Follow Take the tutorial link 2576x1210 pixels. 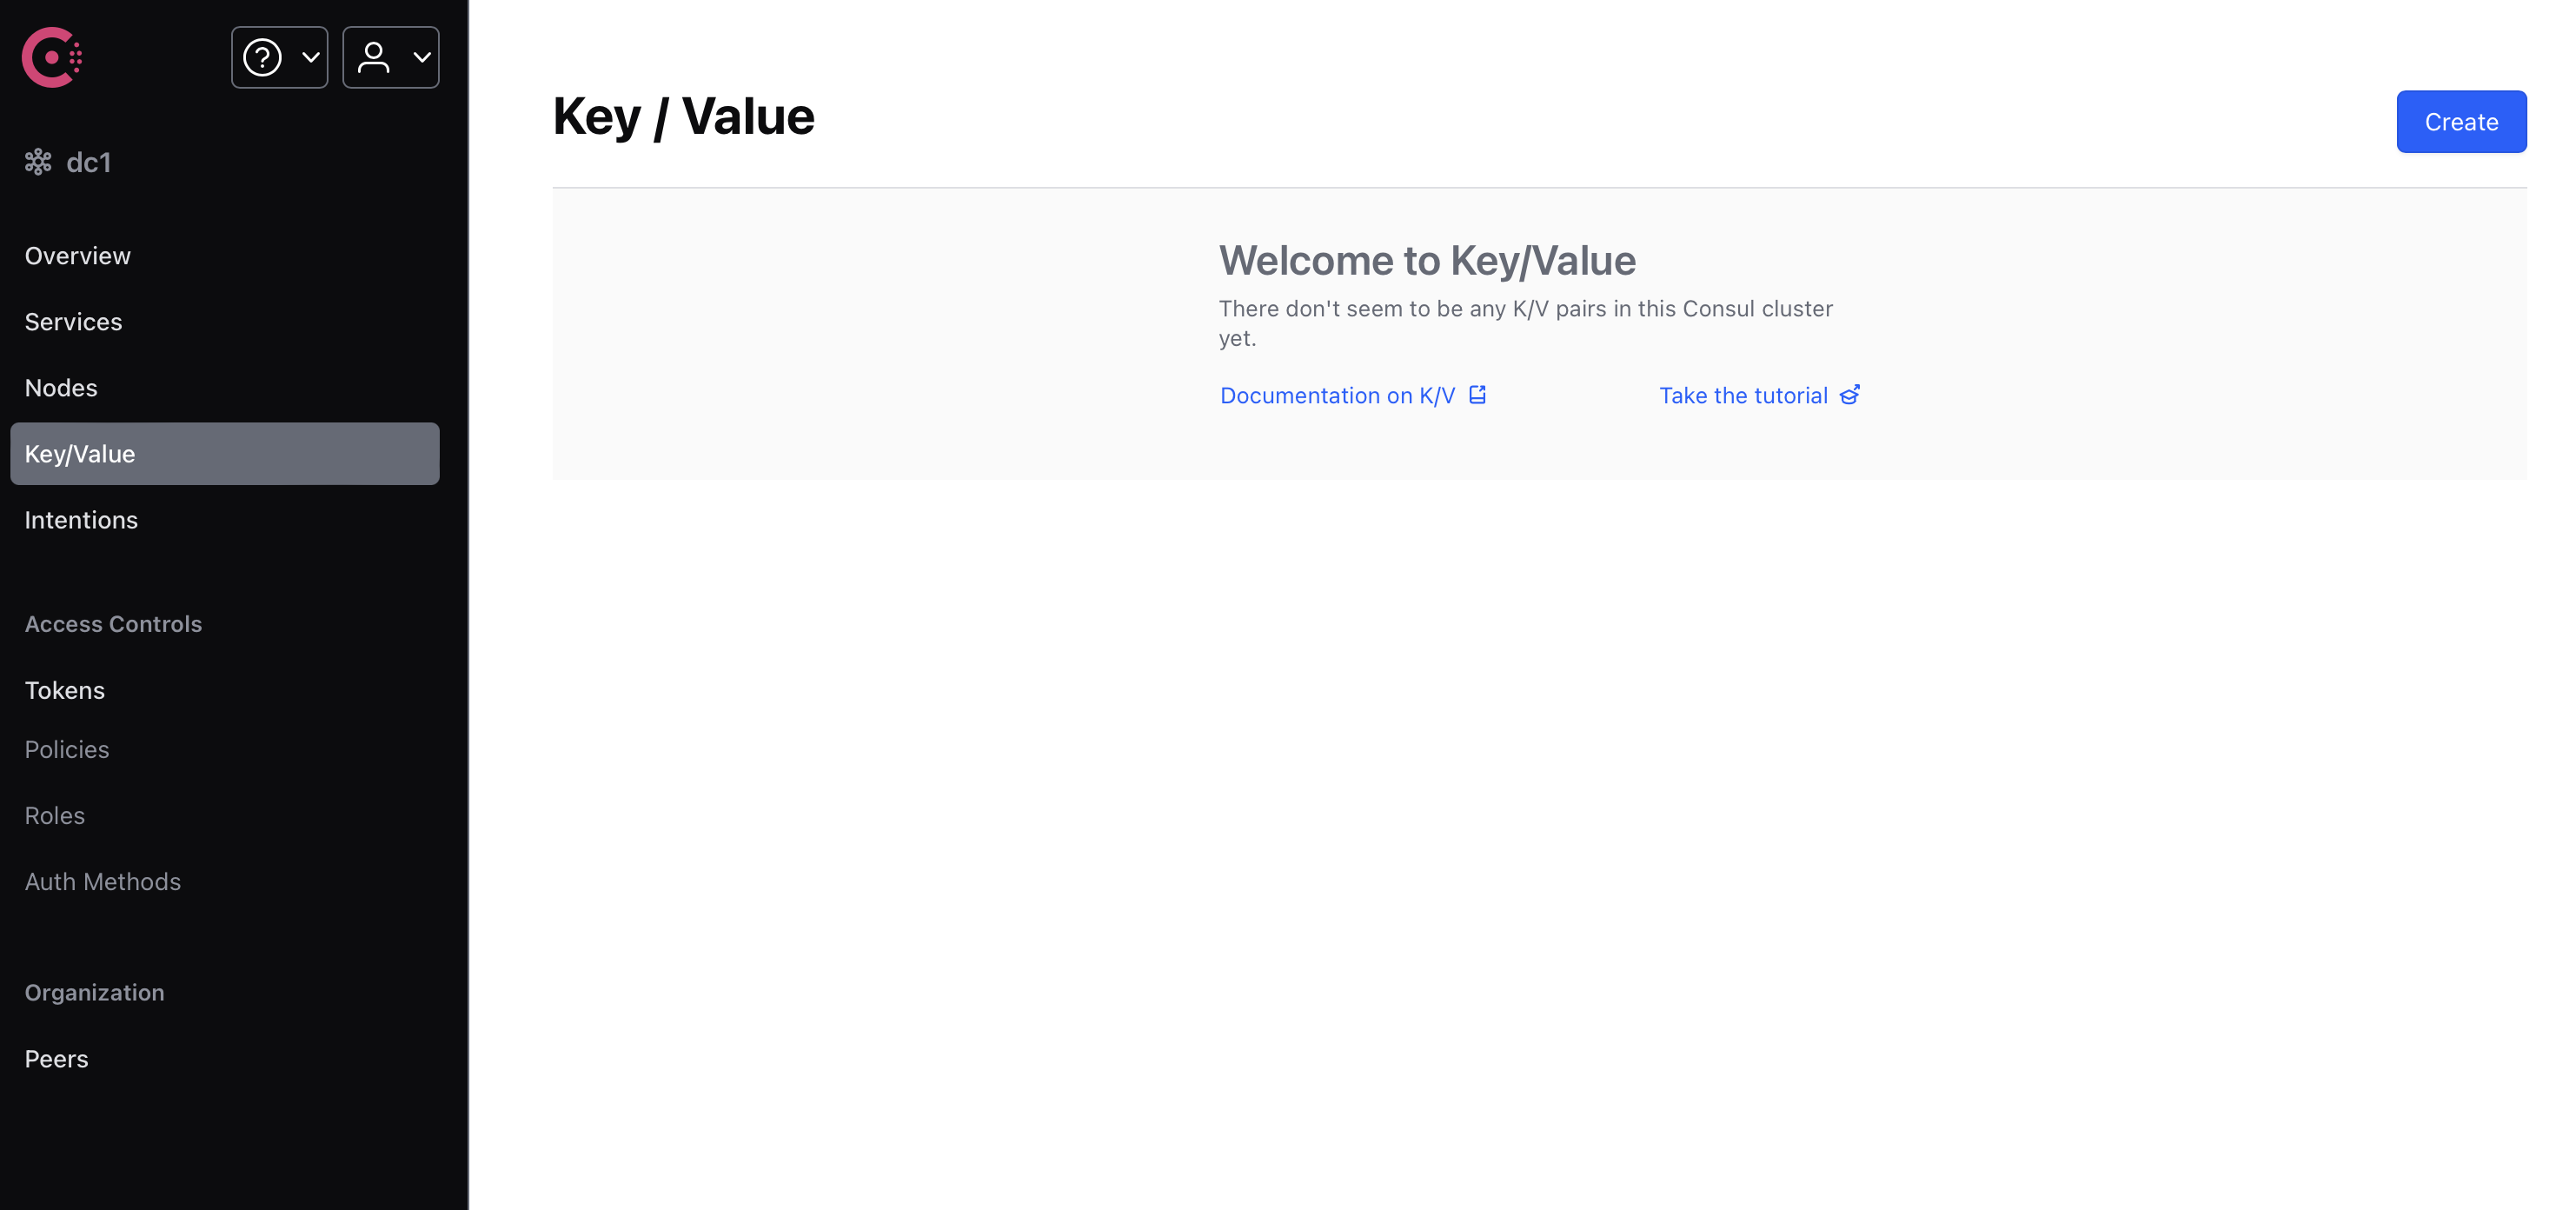click(1759, 395)
